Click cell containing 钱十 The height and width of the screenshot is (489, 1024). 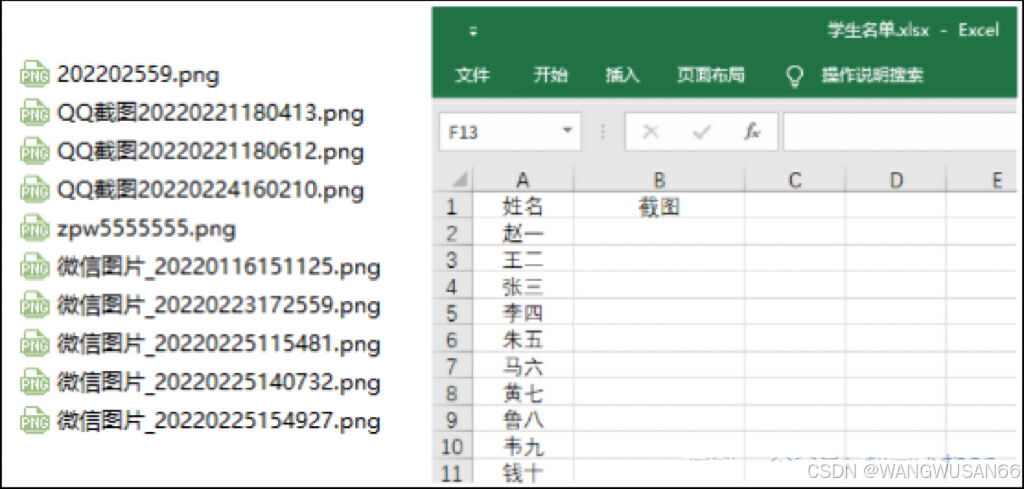click(x=522, y=472)
